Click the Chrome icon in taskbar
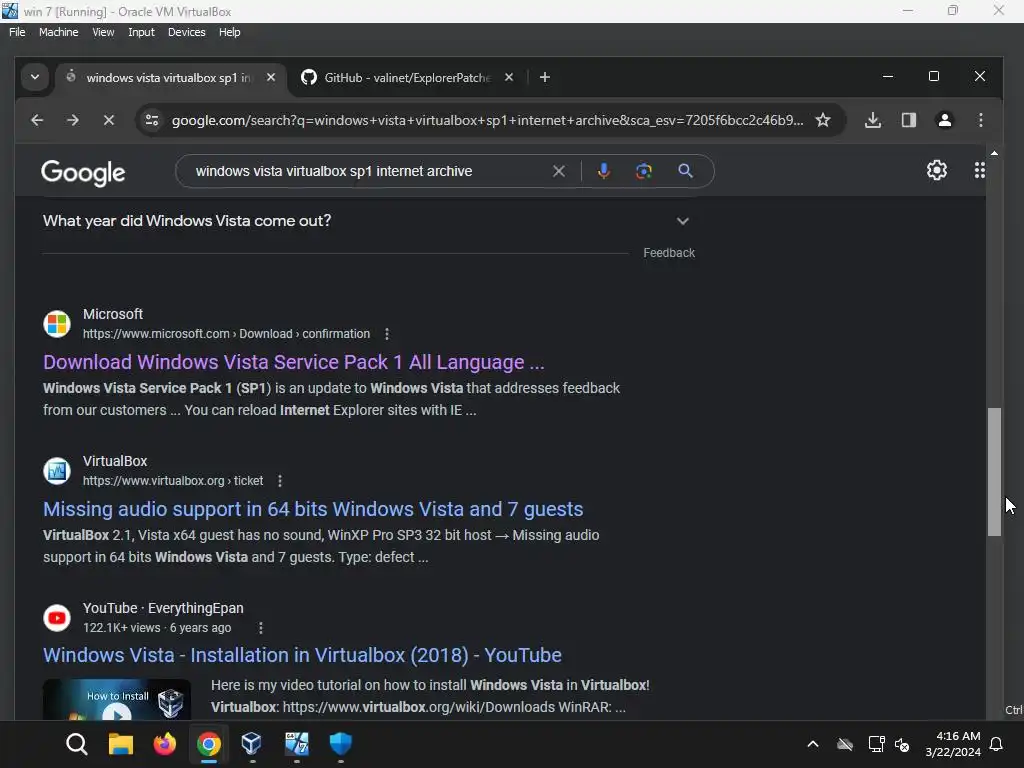 point(209,744)
